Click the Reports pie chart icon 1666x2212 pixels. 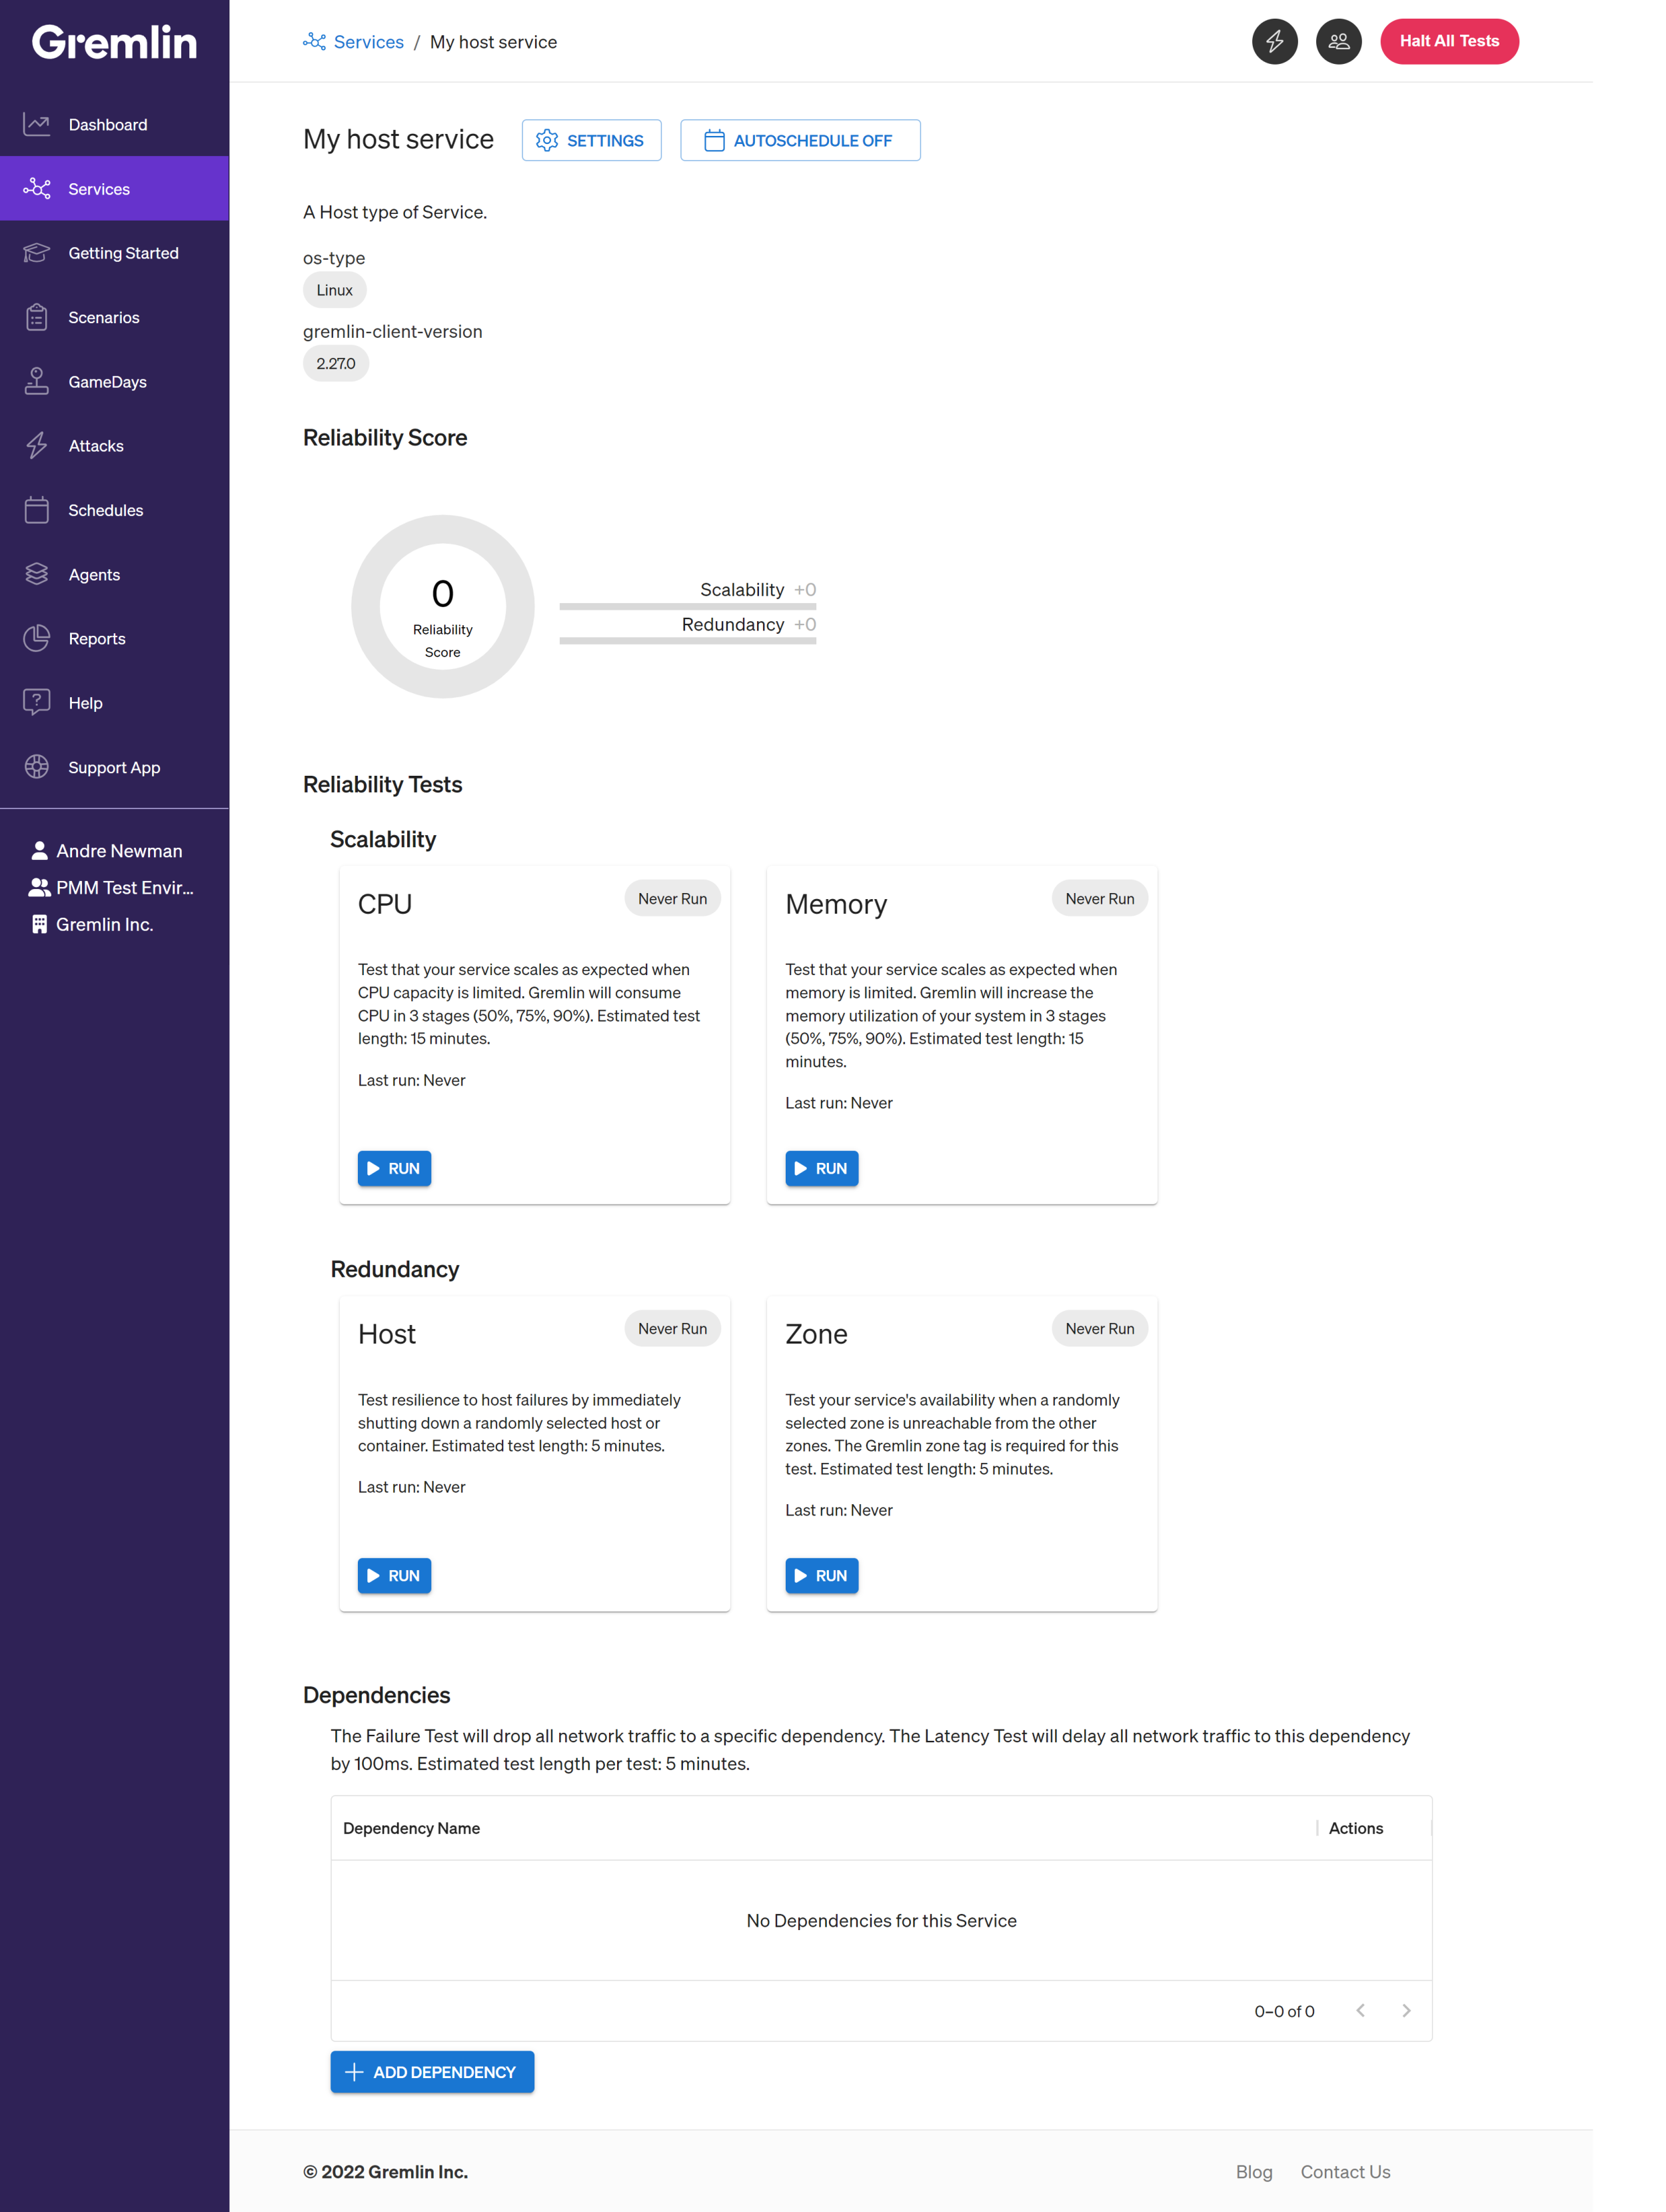(37, 638)
